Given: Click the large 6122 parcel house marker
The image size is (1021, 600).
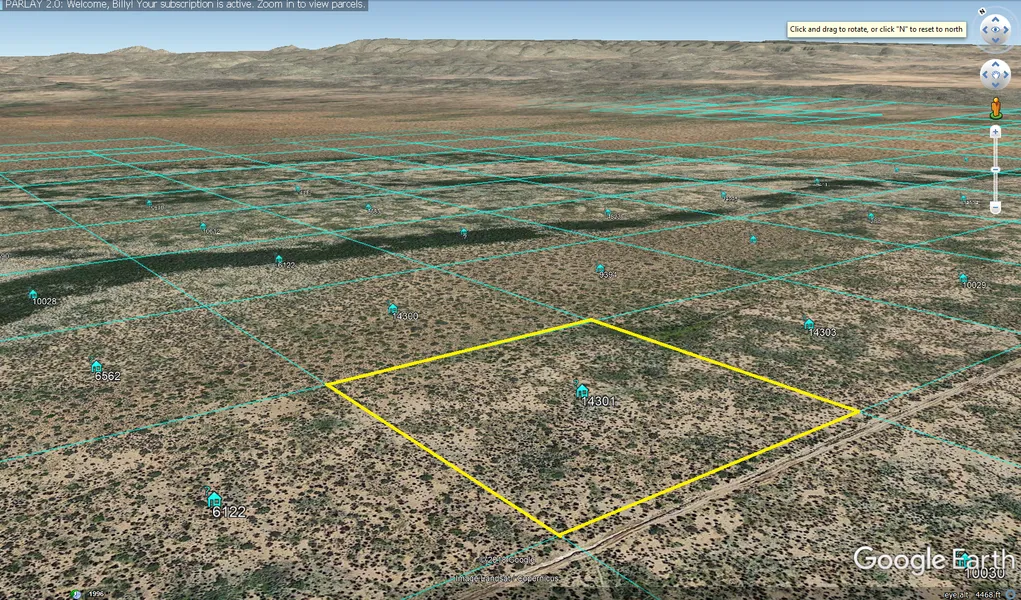Looking at the screenshot, I should tap(213, 499).
